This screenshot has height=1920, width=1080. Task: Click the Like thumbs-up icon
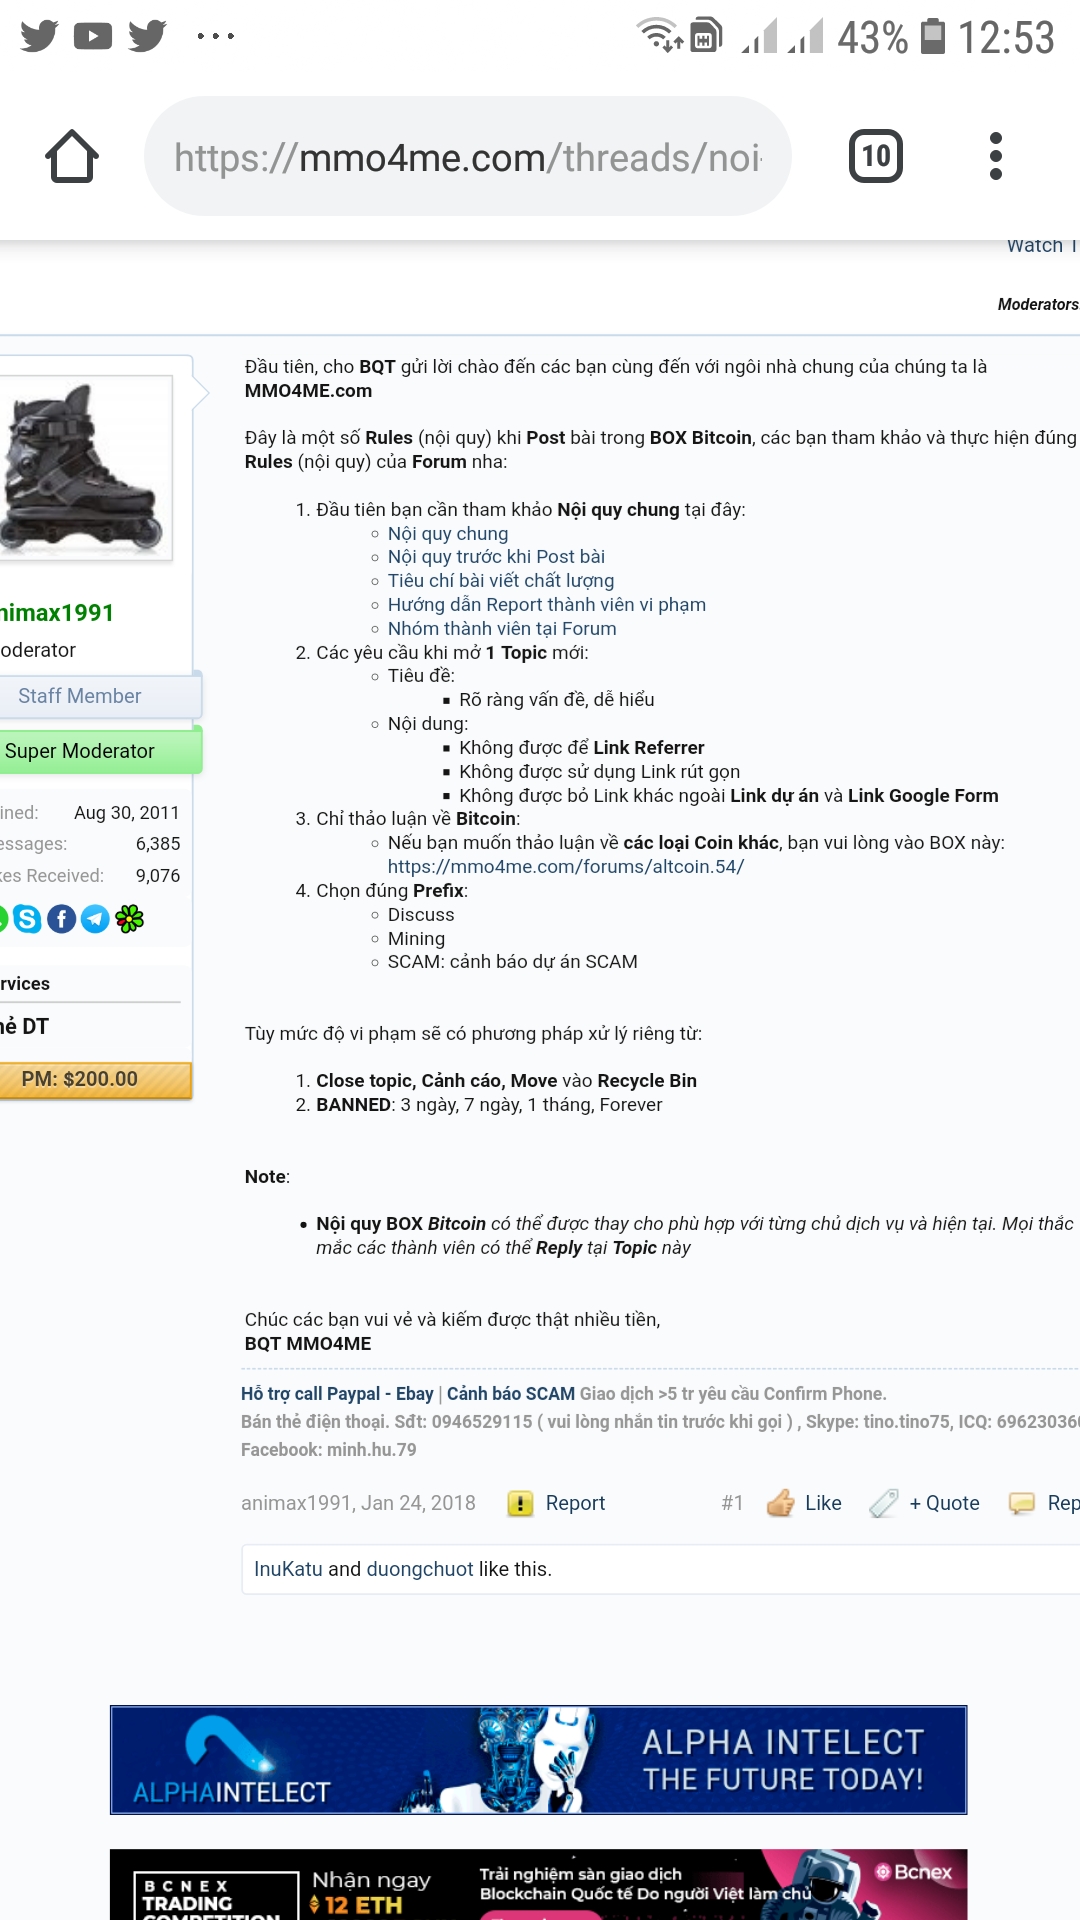click(781, 1503)
